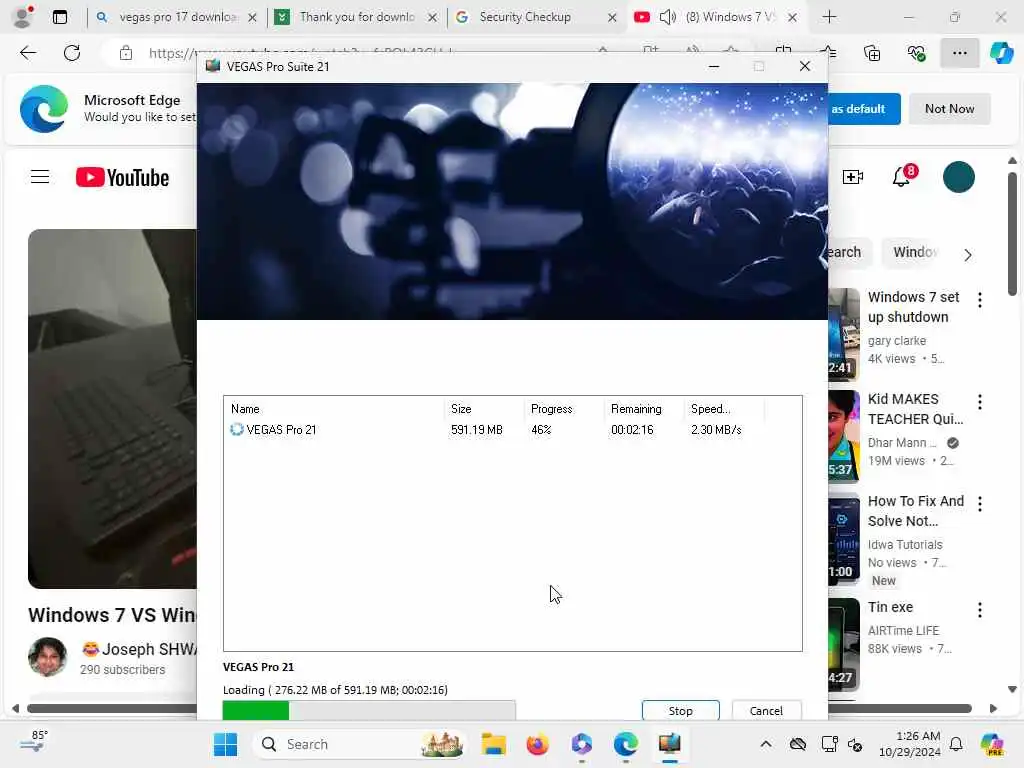Open YouTube notifications bell
Viewport: 1024px width, 768px height.
(902, 176)
